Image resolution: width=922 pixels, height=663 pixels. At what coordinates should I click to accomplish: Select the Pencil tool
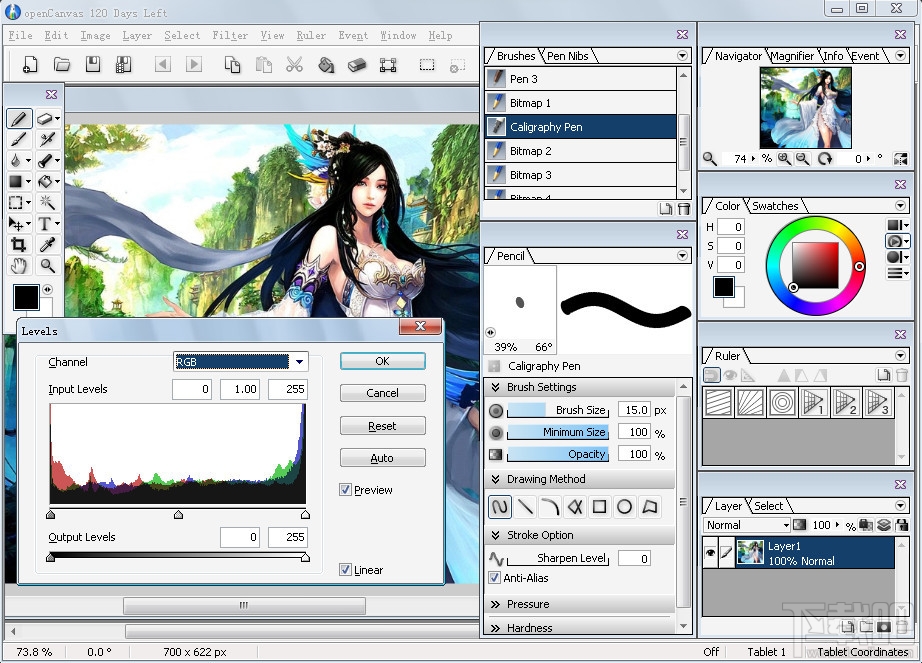point(17,117)
